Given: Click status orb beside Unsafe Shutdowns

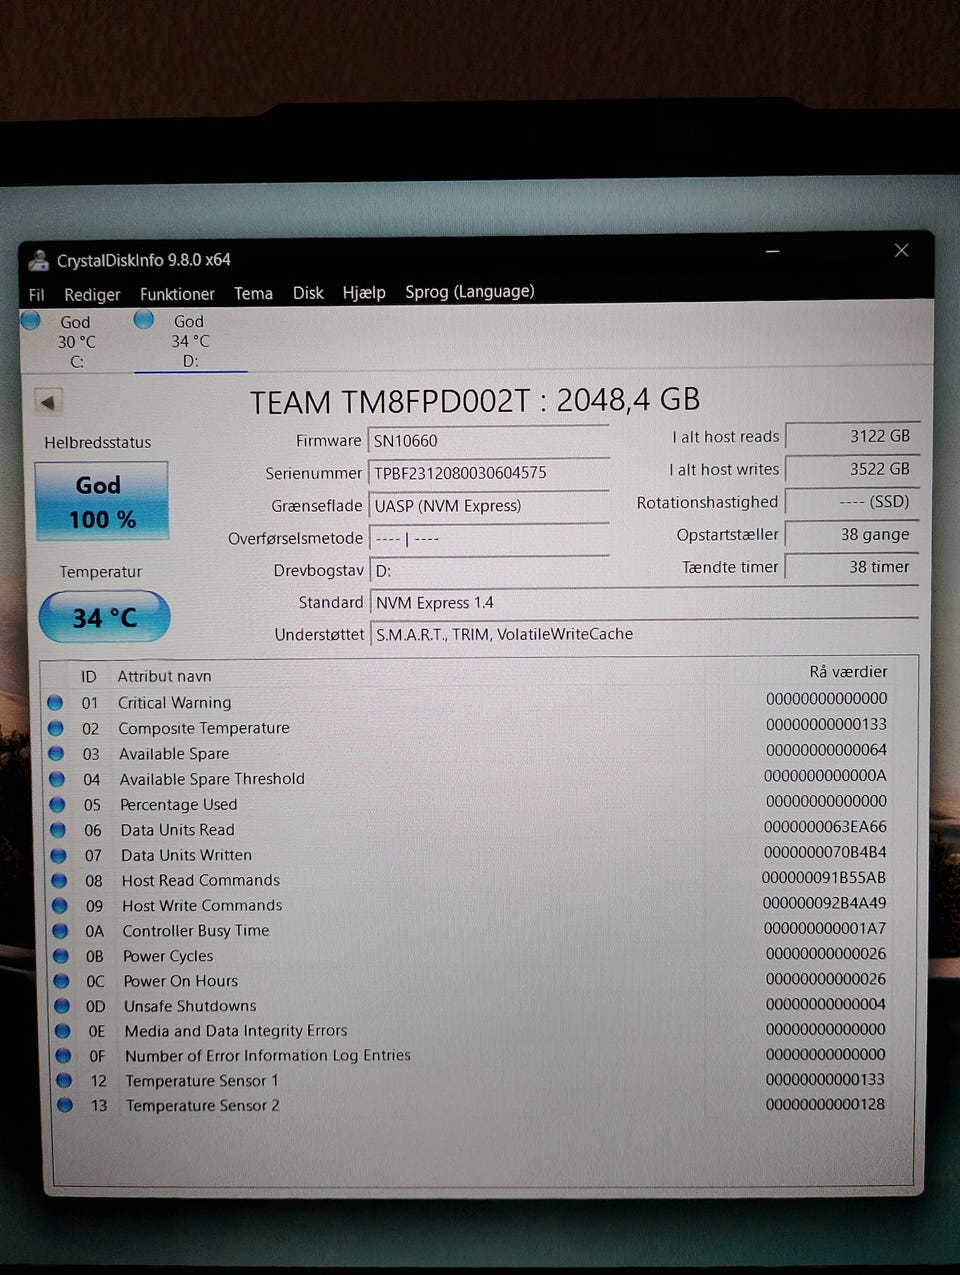Looking at the screenshot, I should [62, 1005].
